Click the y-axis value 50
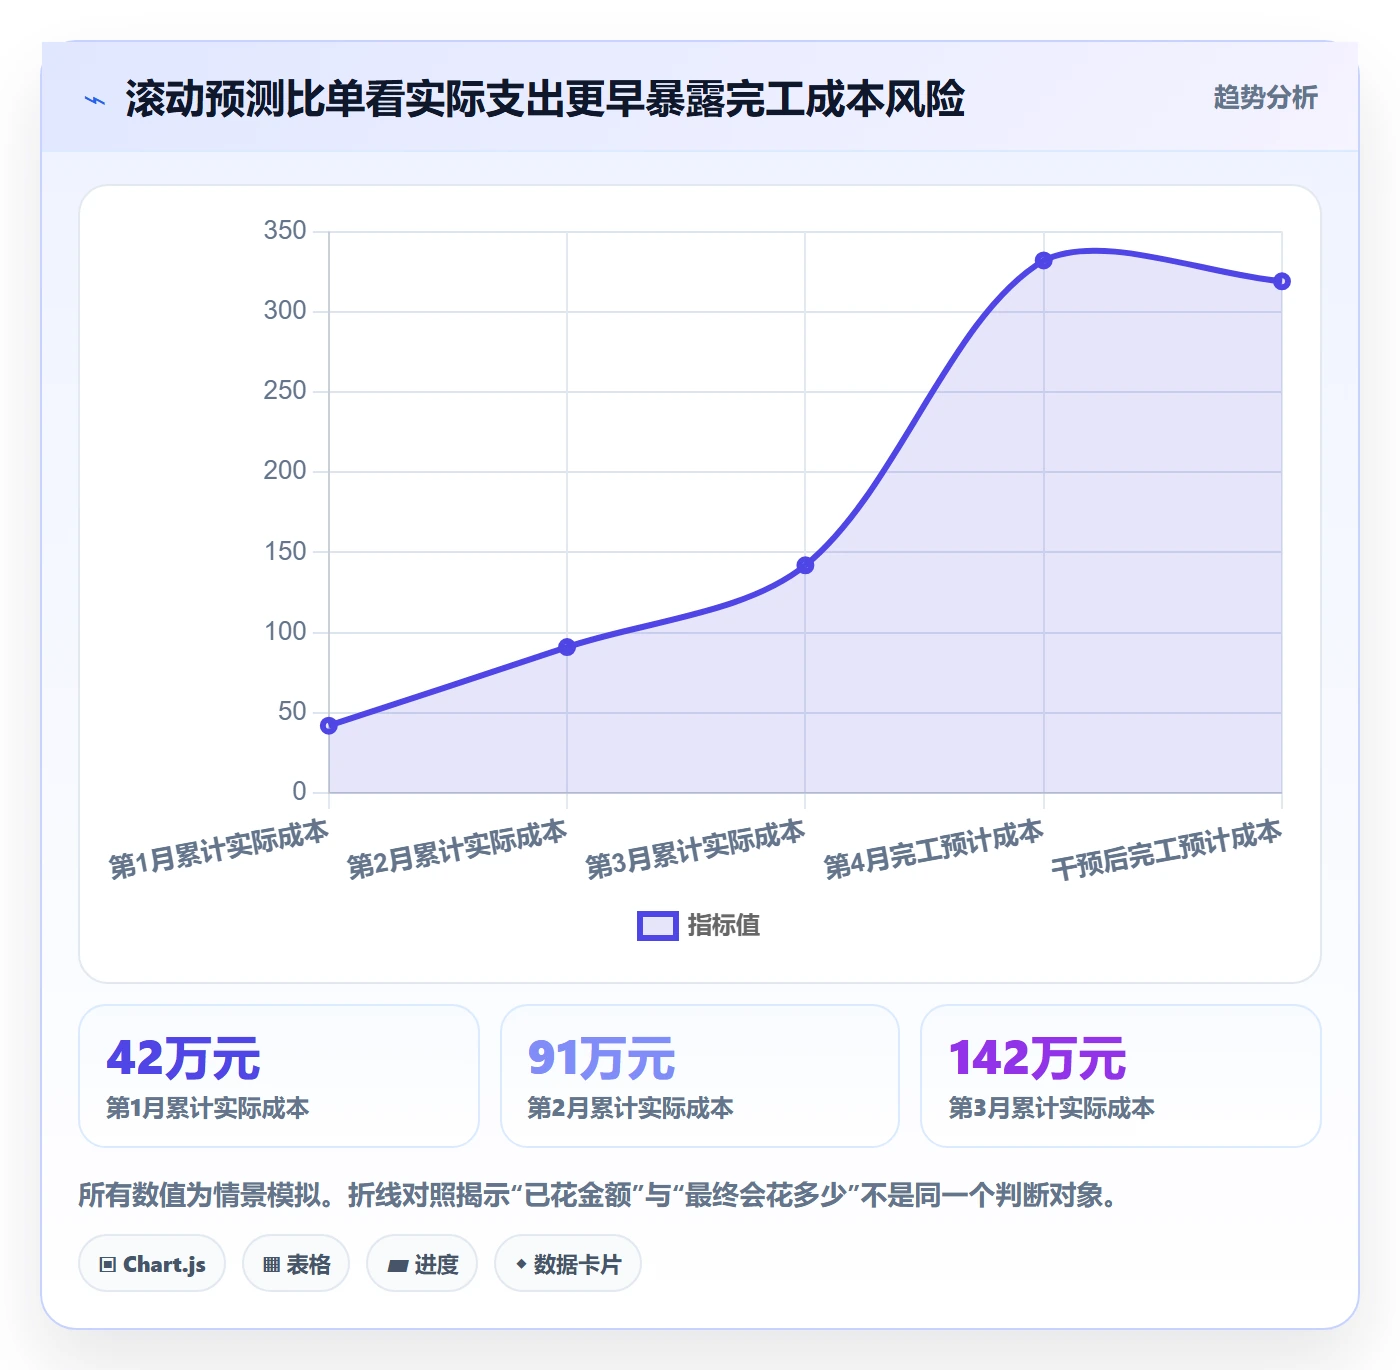The width and height of the screenshot is (1400, 1370). tap(292, 712)
